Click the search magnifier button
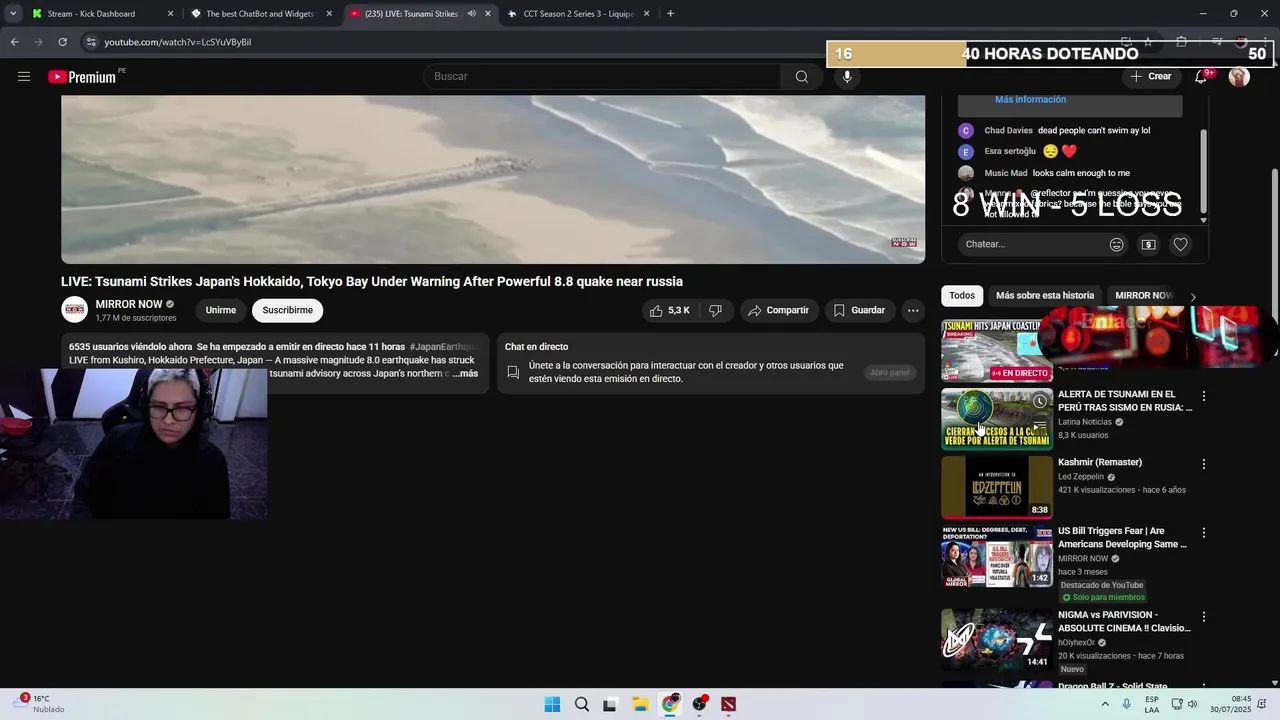Screen dimensions: 1280x720 pos(802,76)
